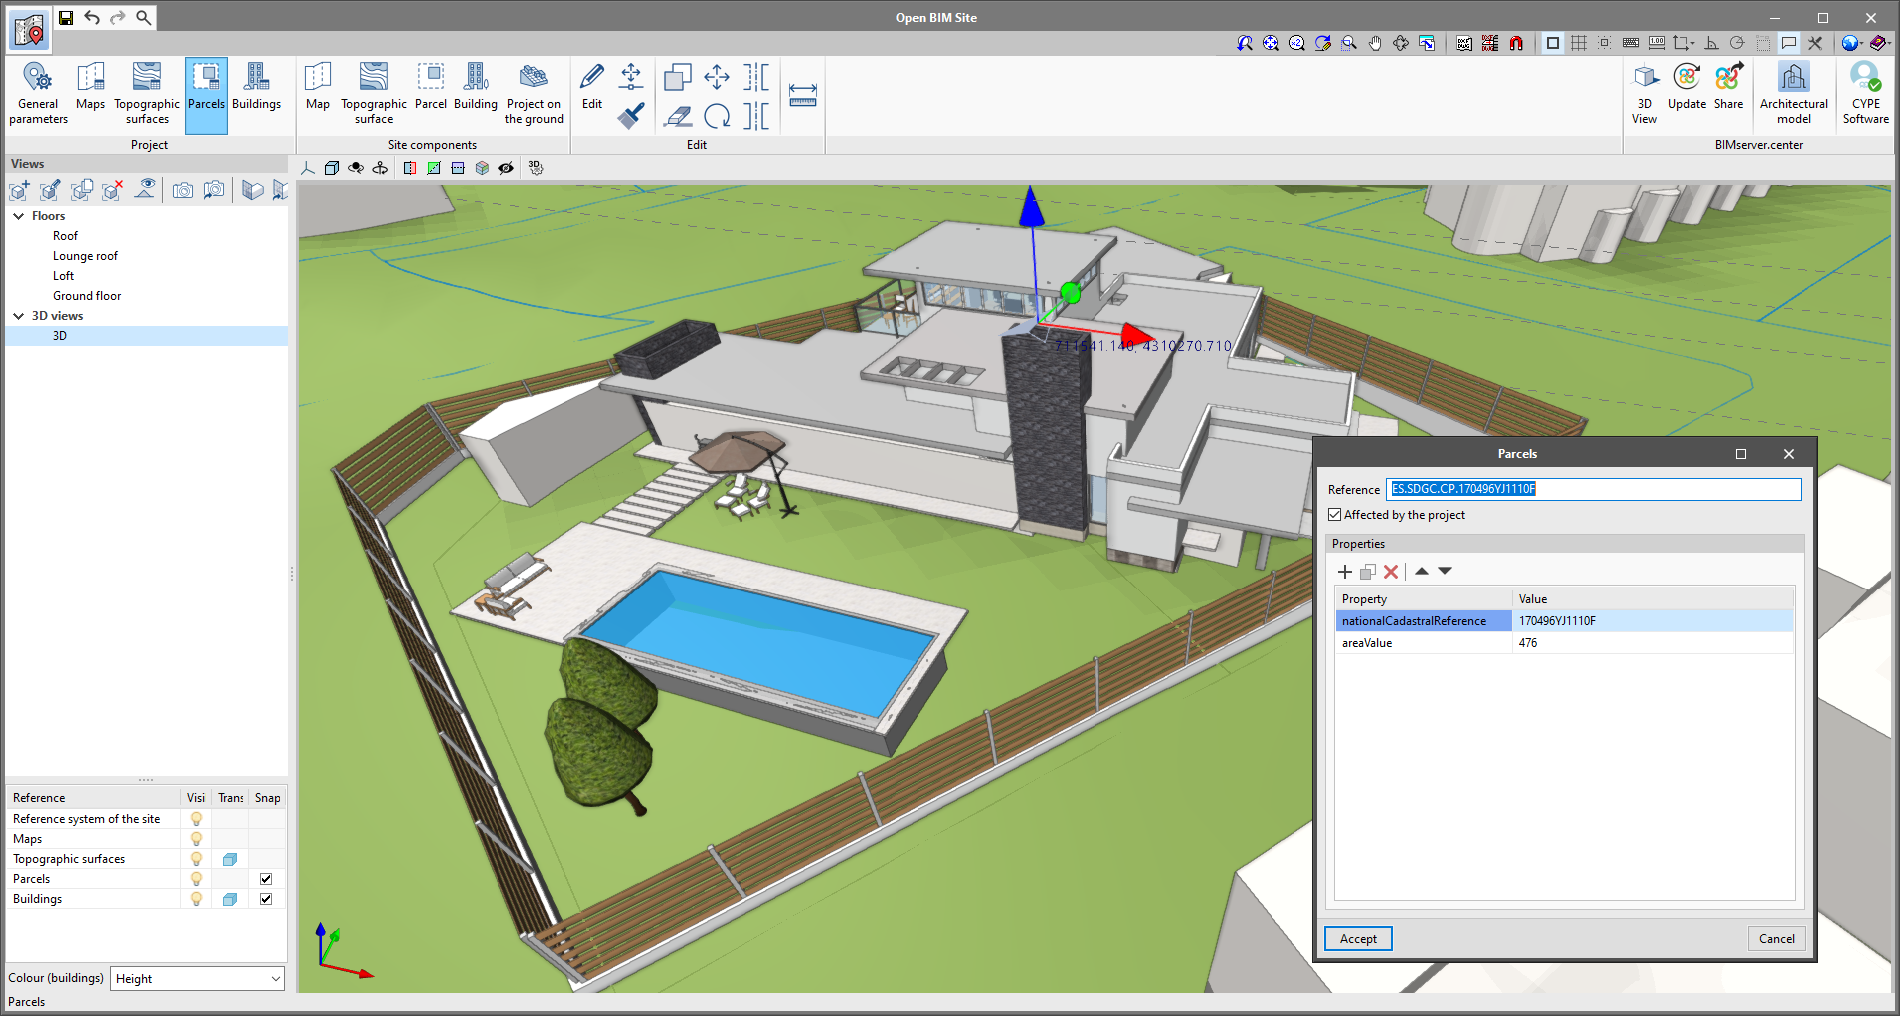Click the Save disk icon
The width and height of the screenshot is (1900, 1016).
tap(66, 17)
